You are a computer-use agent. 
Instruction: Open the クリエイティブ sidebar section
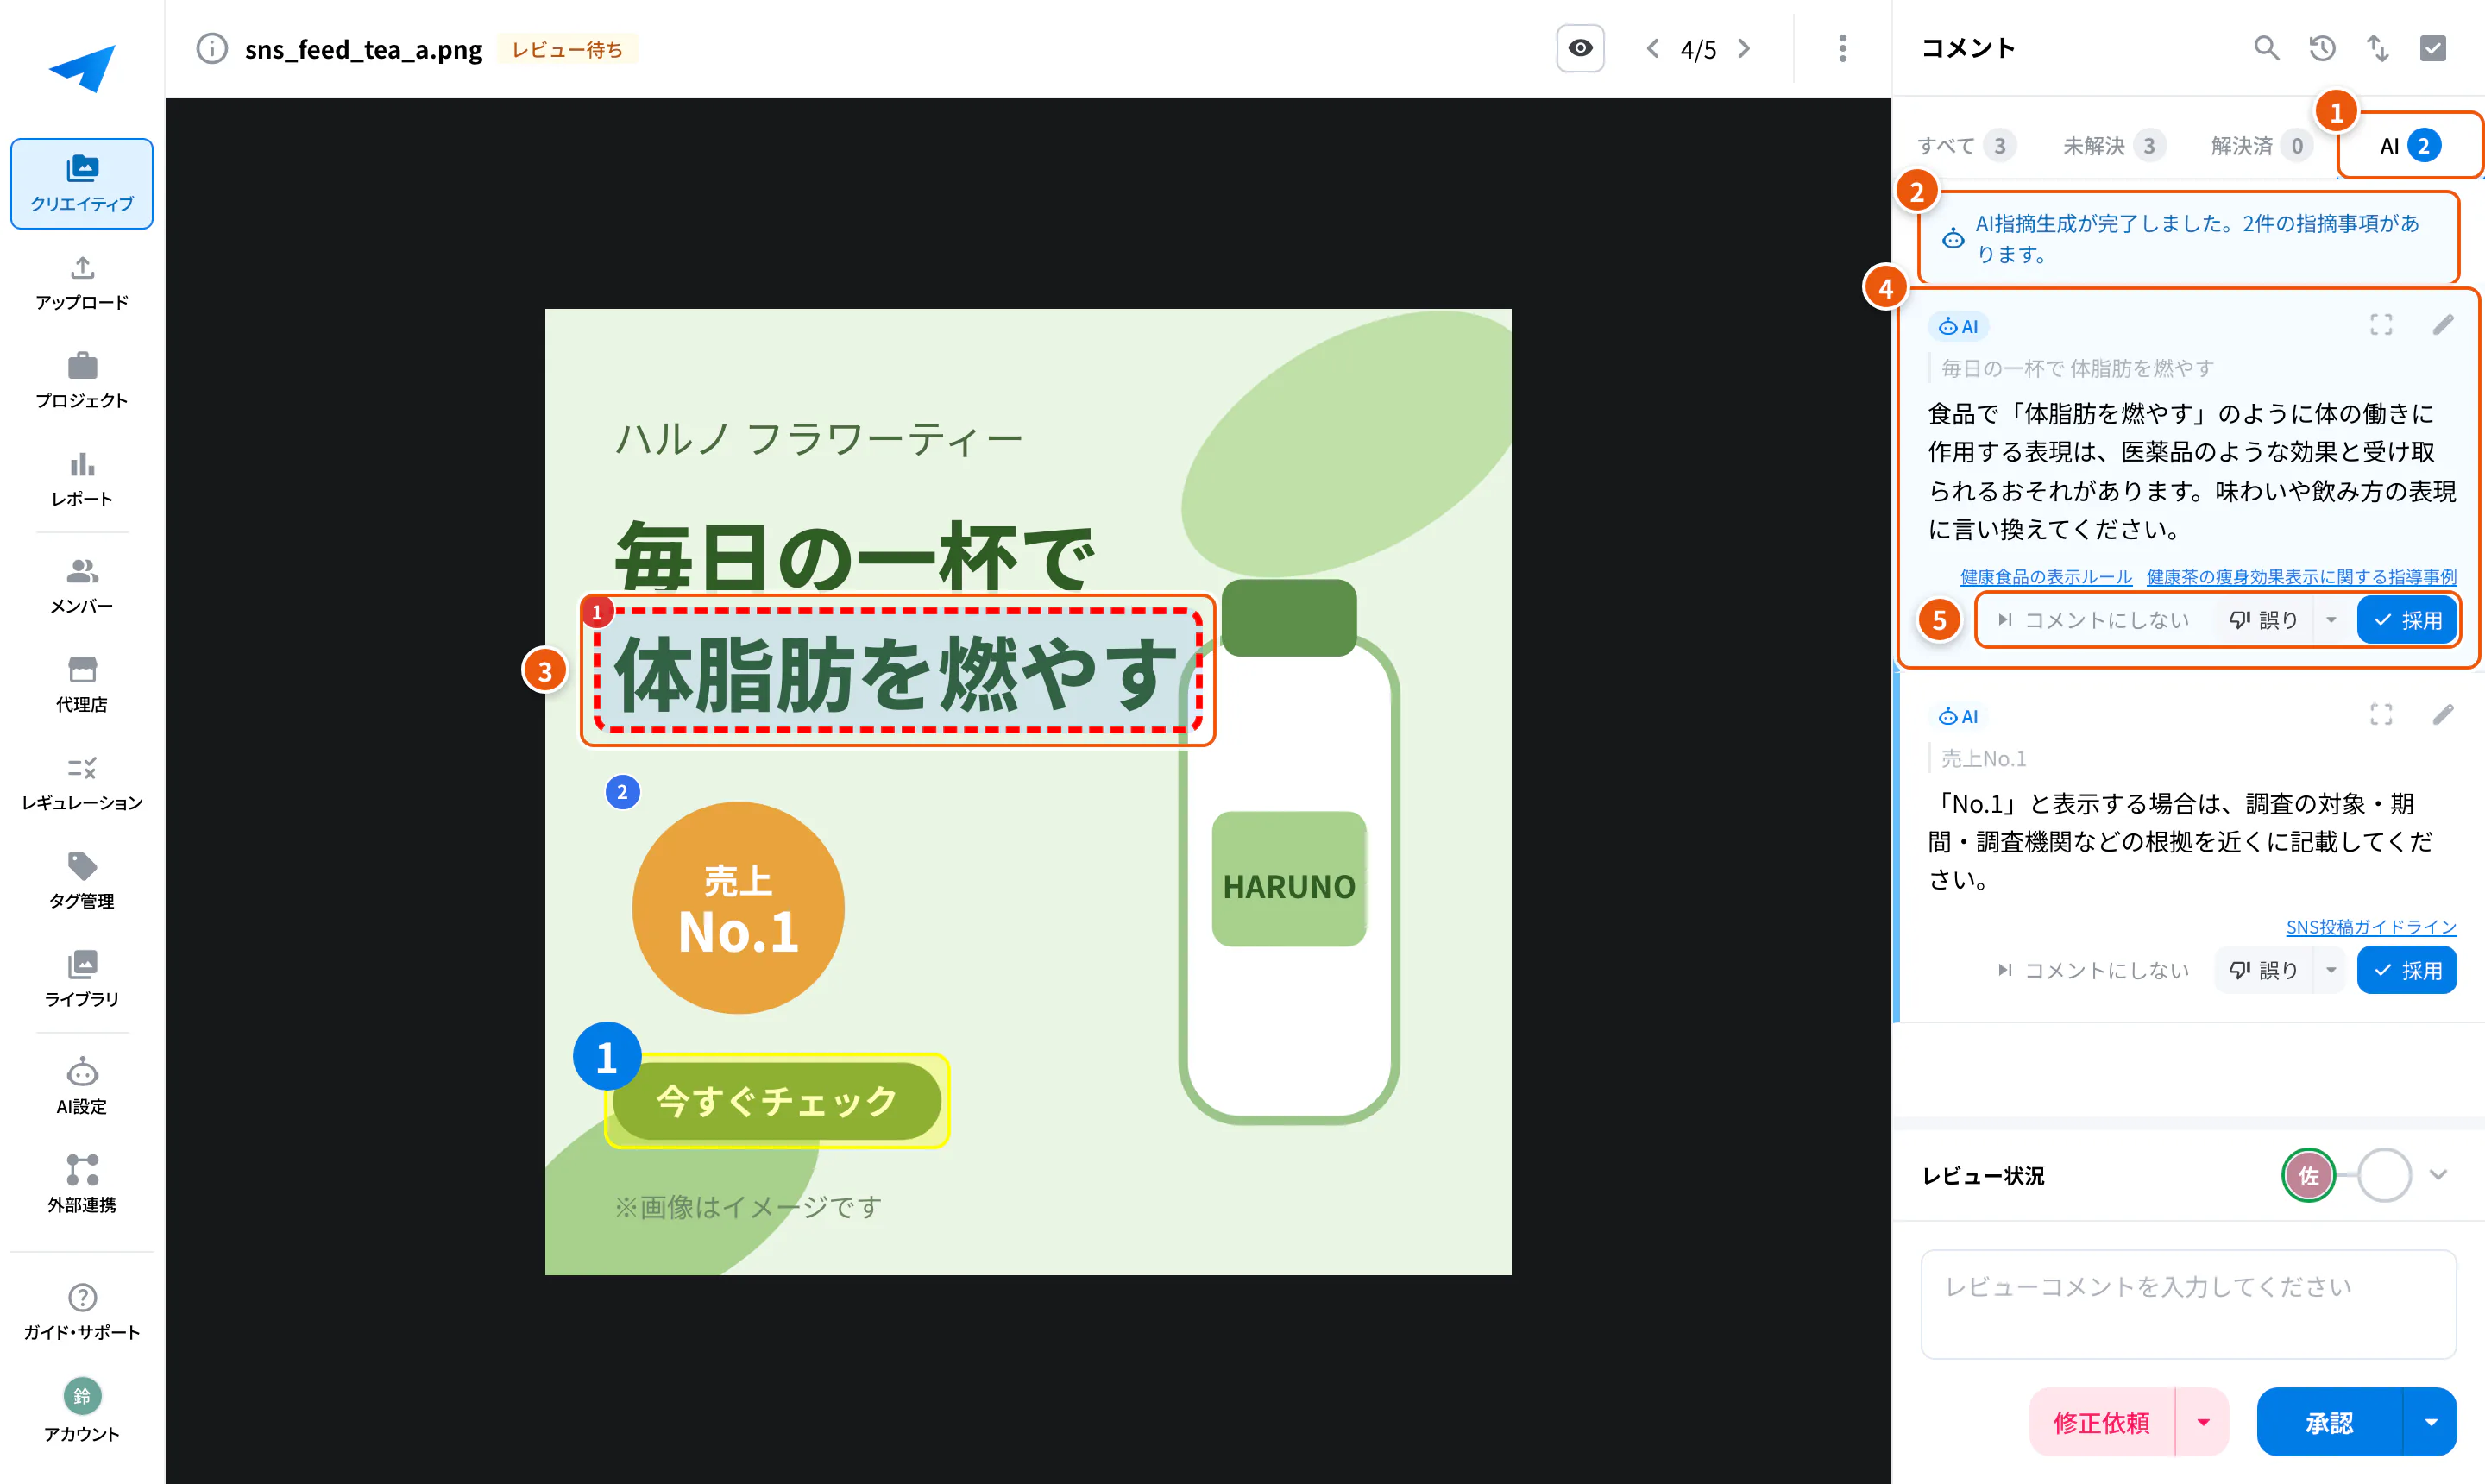pyautogui.click(x=82, y=184)
